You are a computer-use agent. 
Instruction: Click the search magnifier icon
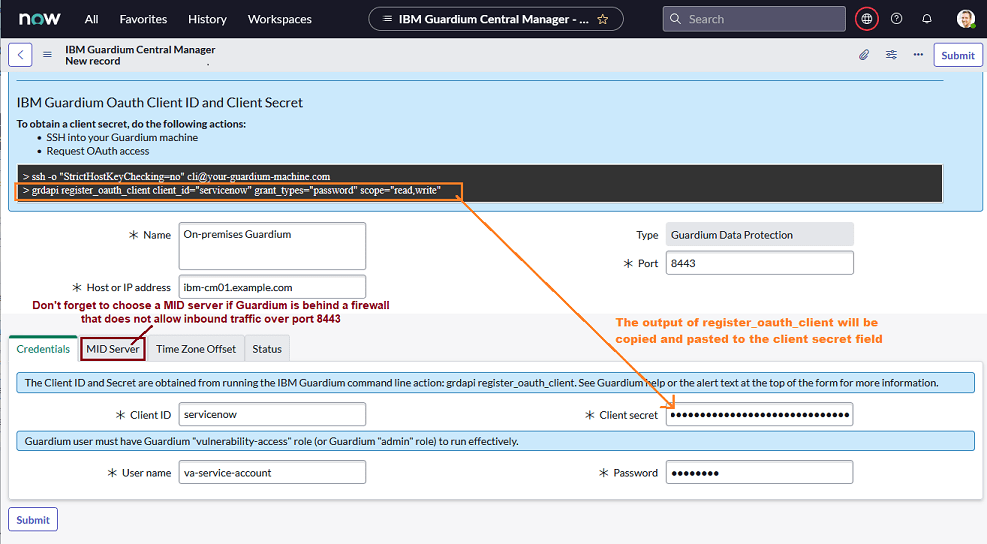(x=675, y=19)
